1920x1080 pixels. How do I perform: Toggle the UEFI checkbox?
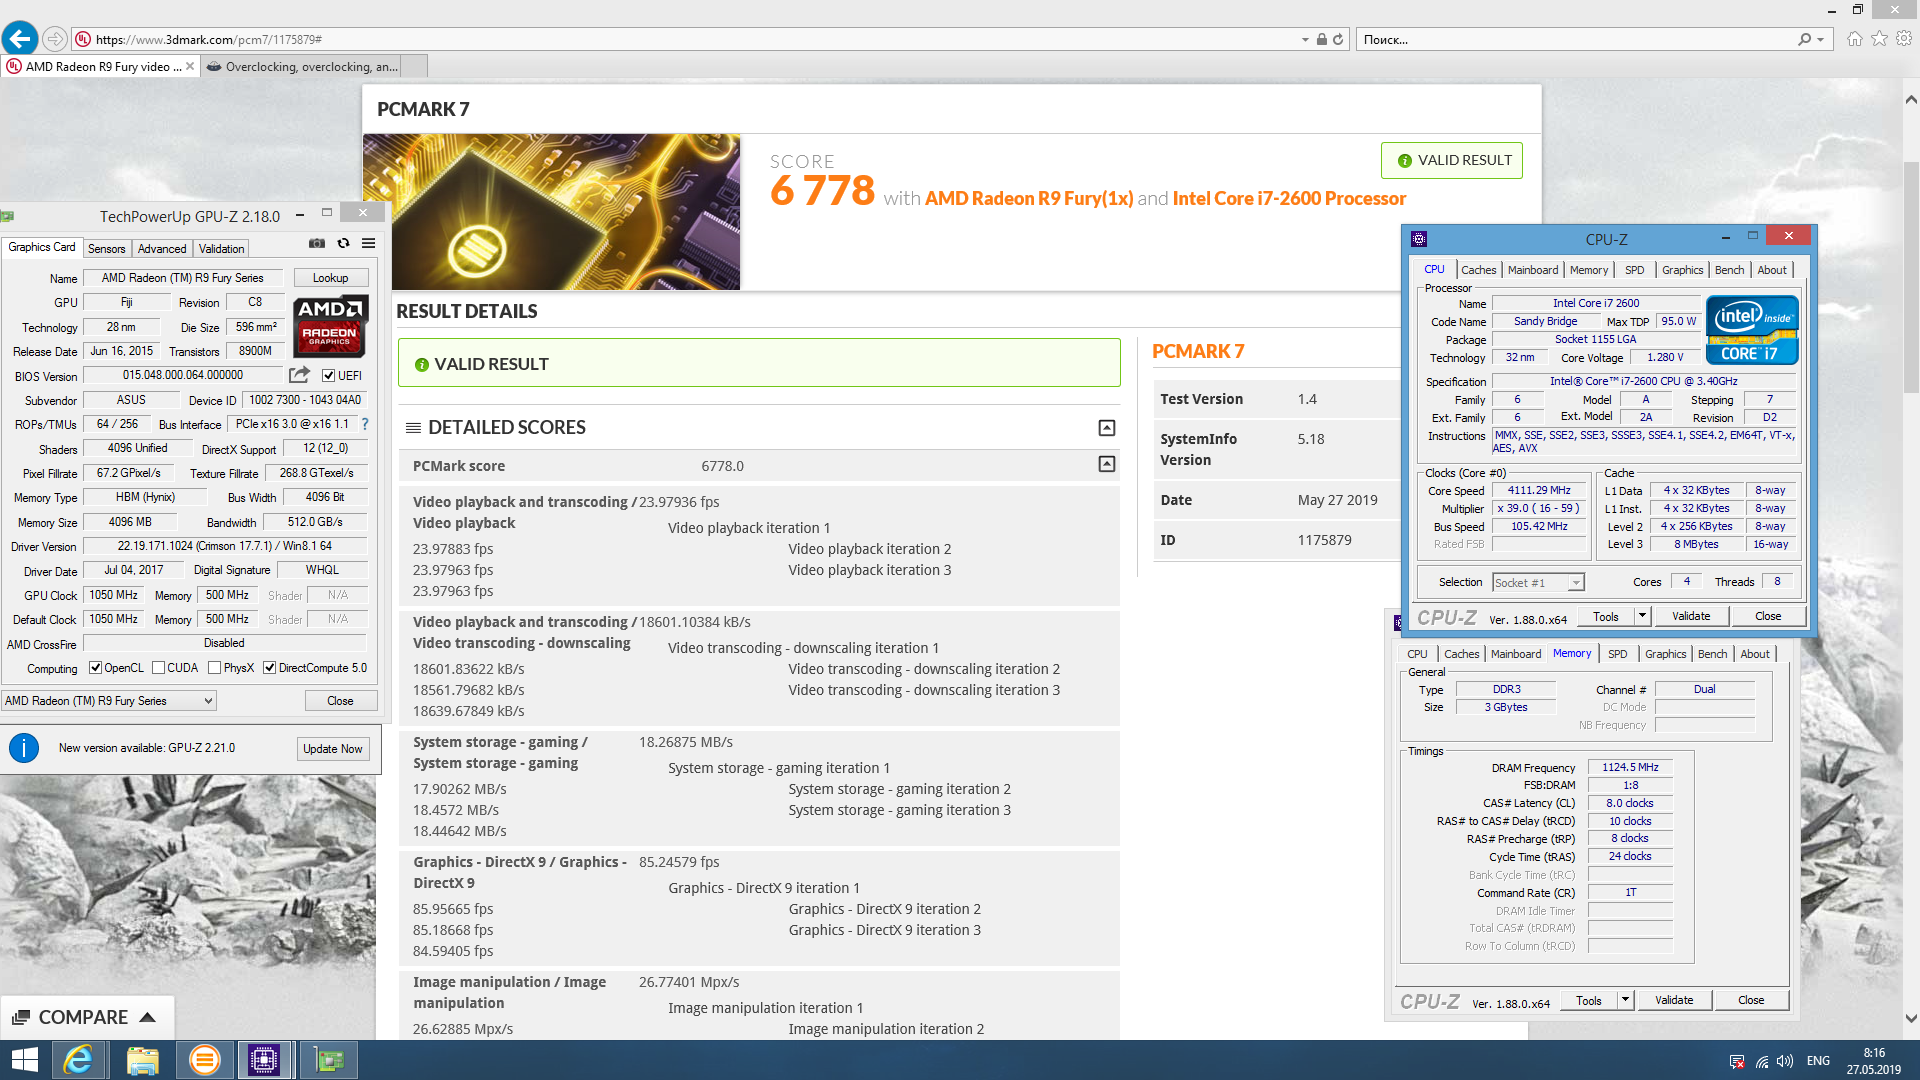(x=328, y=376)
